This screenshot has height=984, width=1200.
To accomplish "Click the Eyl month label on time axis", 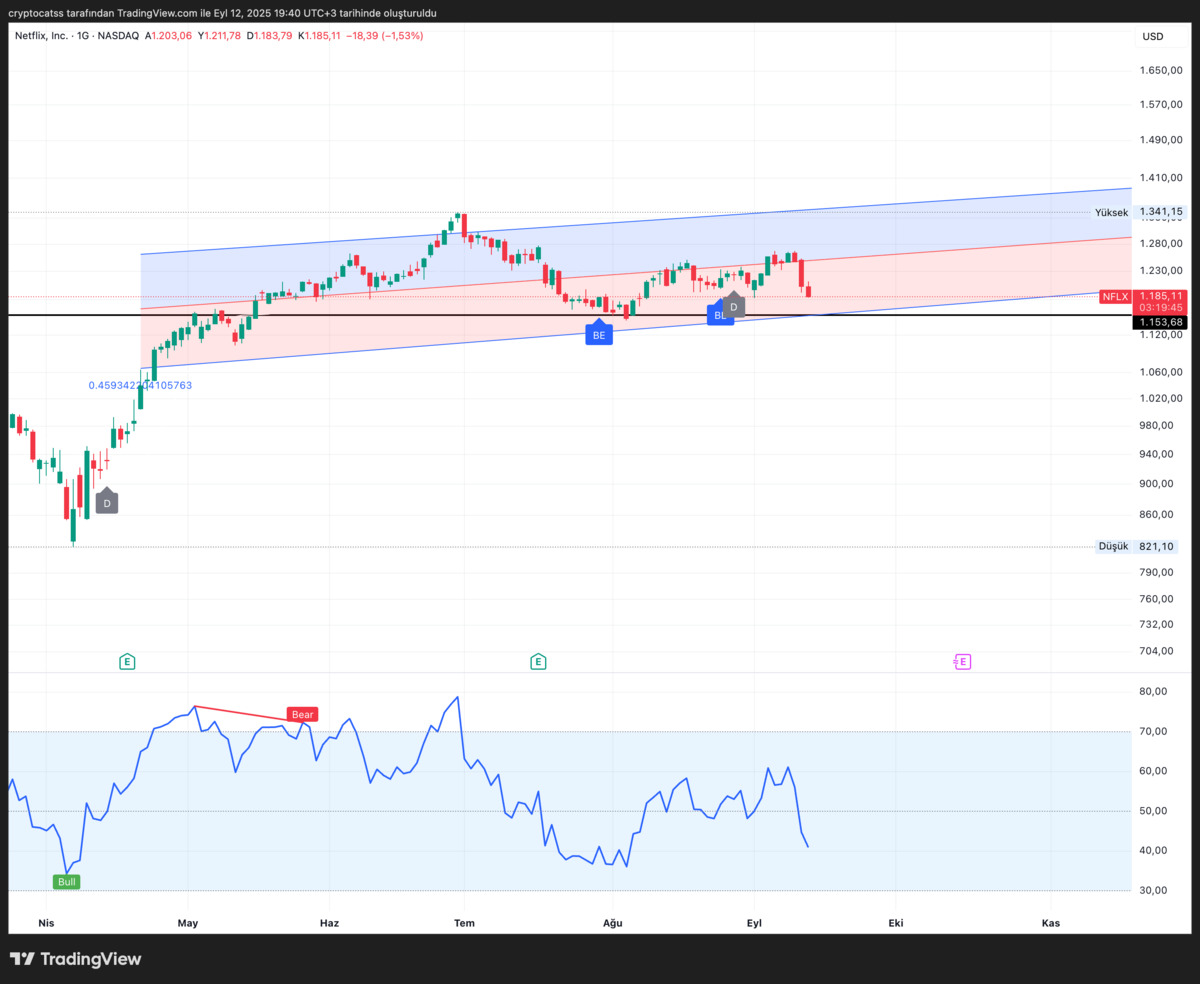I will pyautogui.click(x=755, y=923).
